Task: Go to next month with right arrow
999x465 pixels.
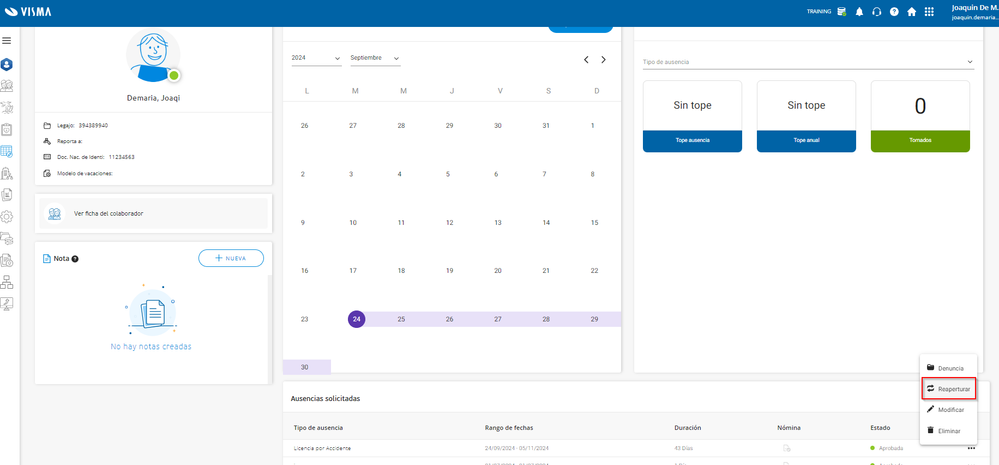Action: (x=603, y=60)
